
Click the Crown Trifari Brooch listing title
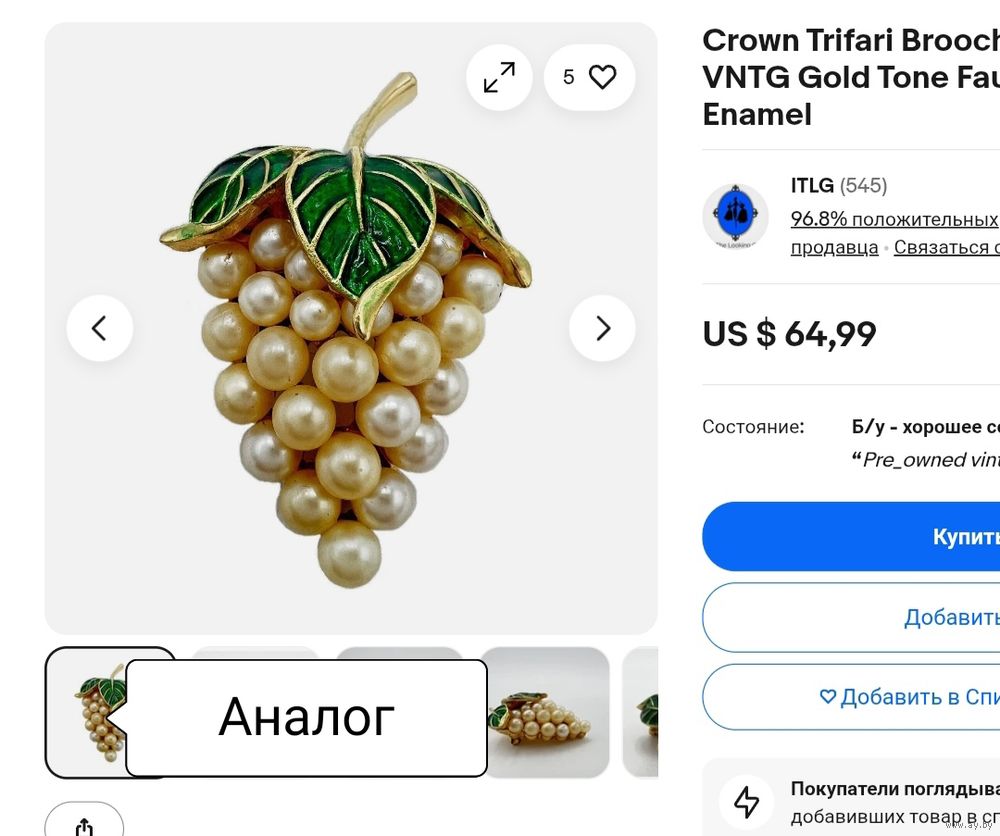(851, 78)
